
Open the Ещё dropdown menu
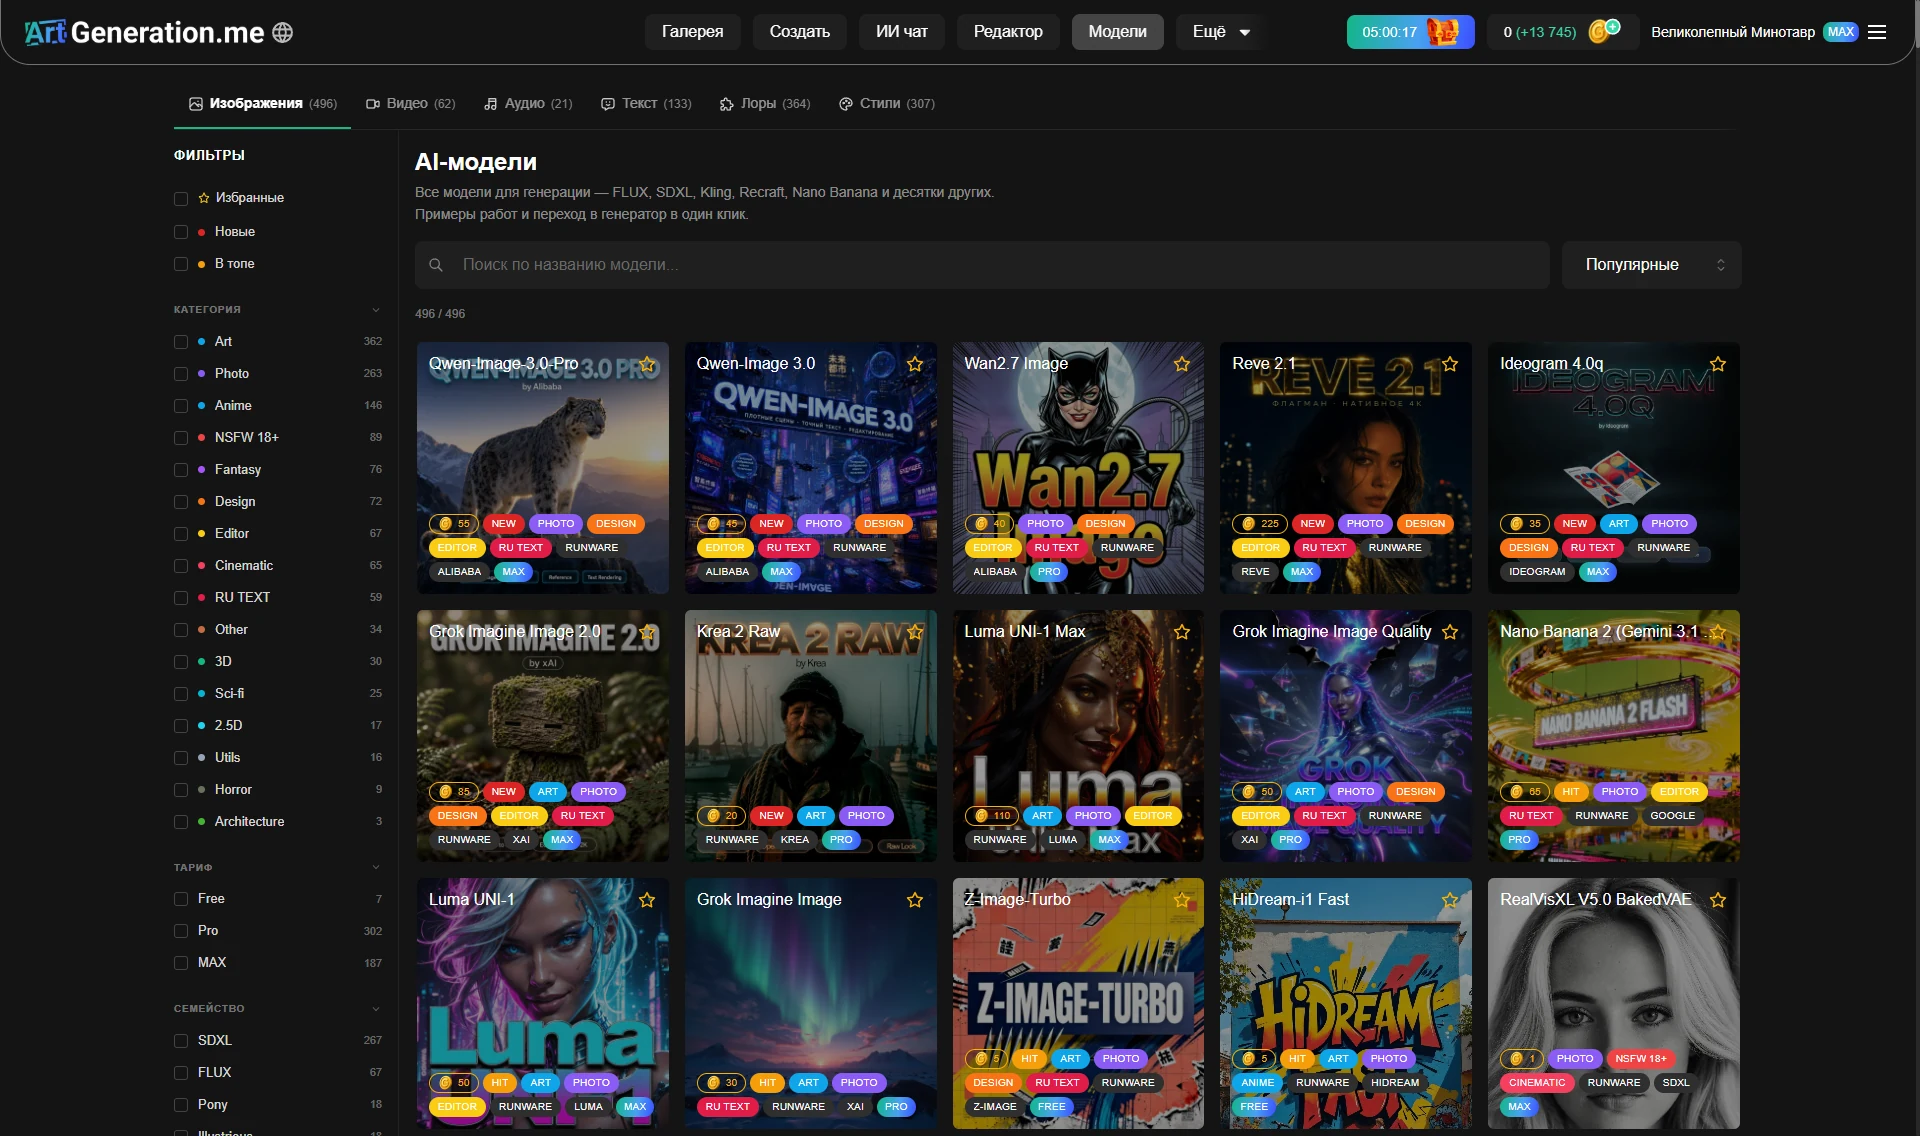(x=1221, y=32)
